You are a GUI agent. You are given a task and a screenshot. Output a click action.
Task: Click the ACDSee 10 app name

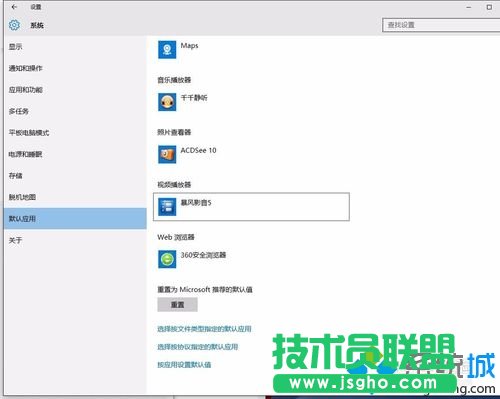(198, 150)
